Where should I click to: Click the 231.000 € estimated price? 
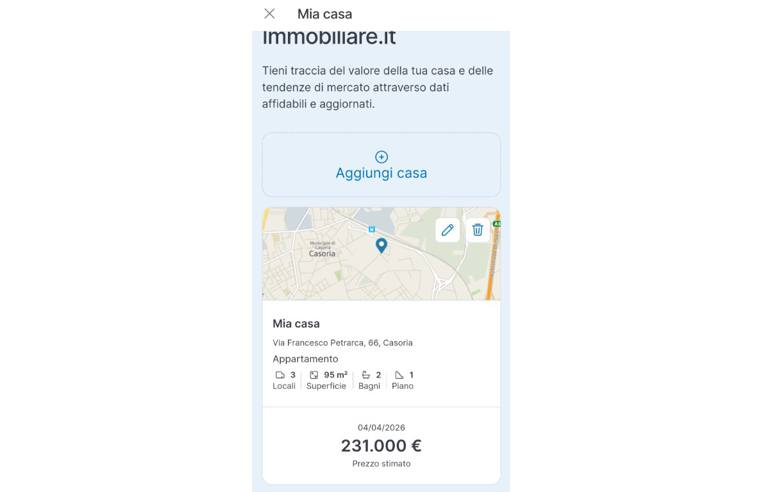381,446
